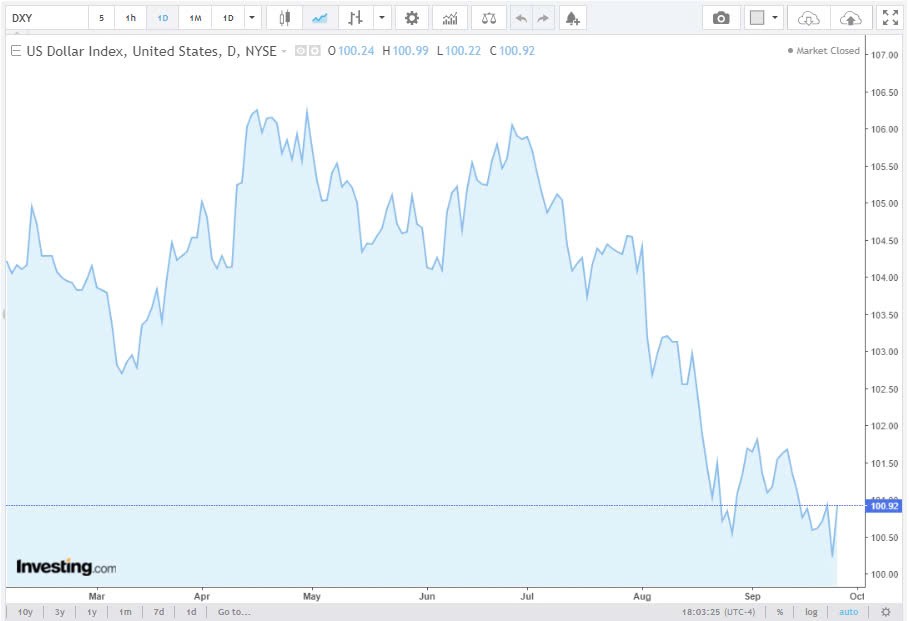This screenshot has height=621, width=909.
Task: Select the 1M interval tab
Action: 195,18
